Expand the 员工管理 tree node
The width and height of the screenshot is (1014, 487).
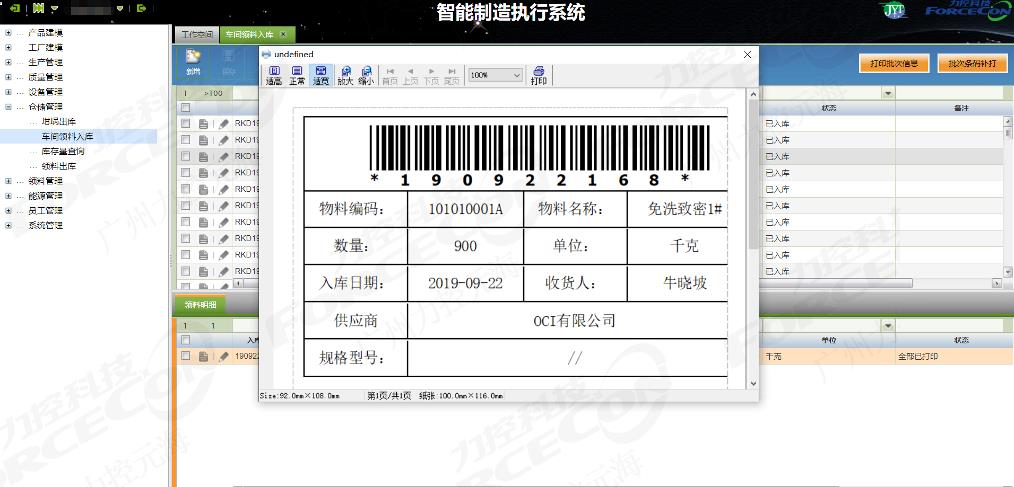(x=8, y=210)
